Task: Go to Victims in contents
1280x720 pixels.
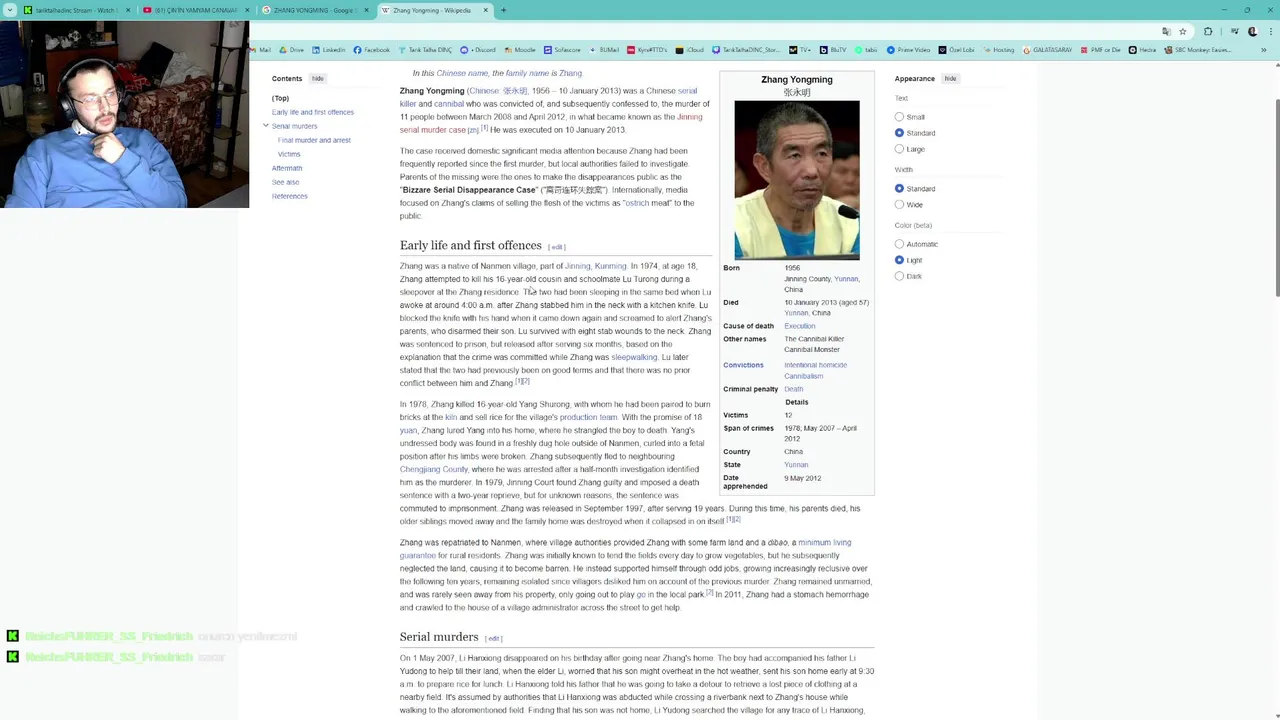Action: 289,154
